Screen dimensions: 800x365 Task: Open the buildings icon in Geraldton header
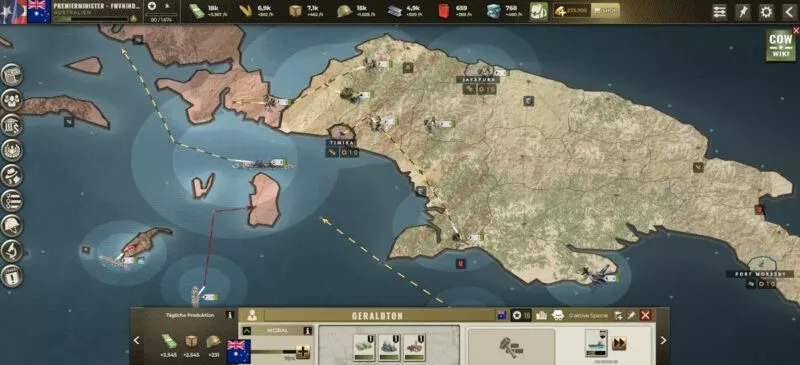click(541, 315)
